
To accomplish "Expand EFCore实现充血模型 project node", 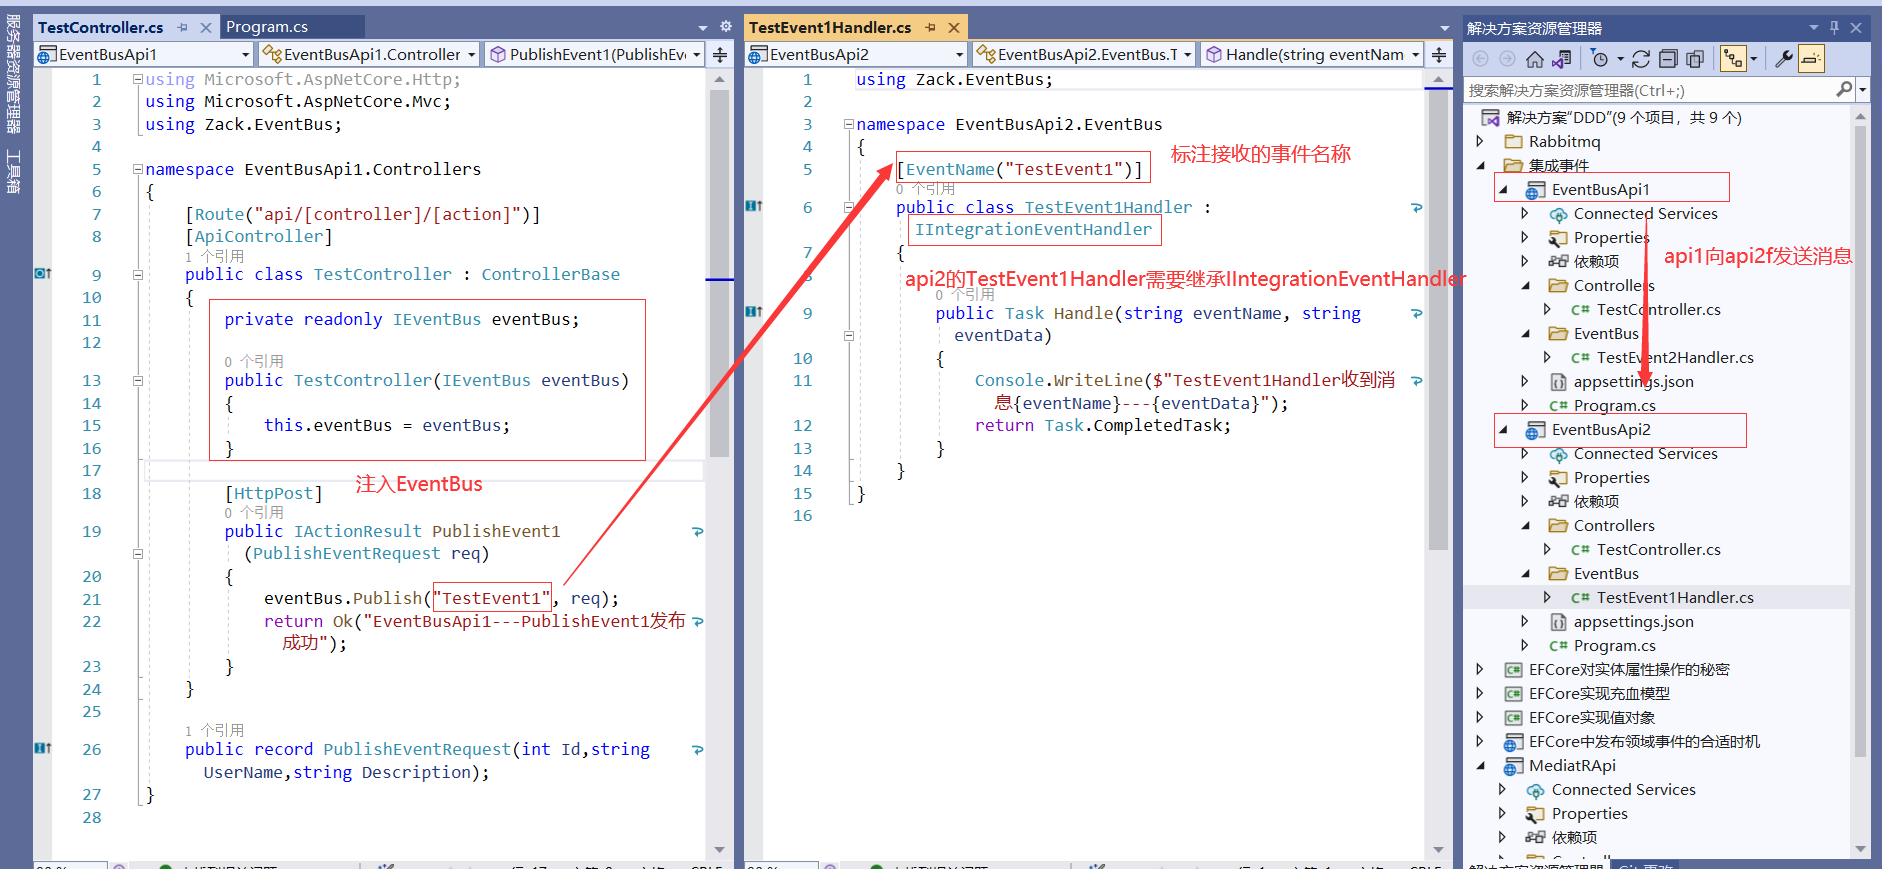I will click(1481, 694).
